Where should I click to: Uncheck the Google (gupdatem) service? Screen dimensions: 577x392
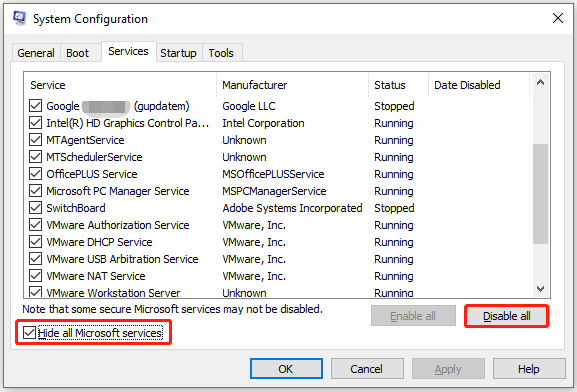(x=35, y=106)
